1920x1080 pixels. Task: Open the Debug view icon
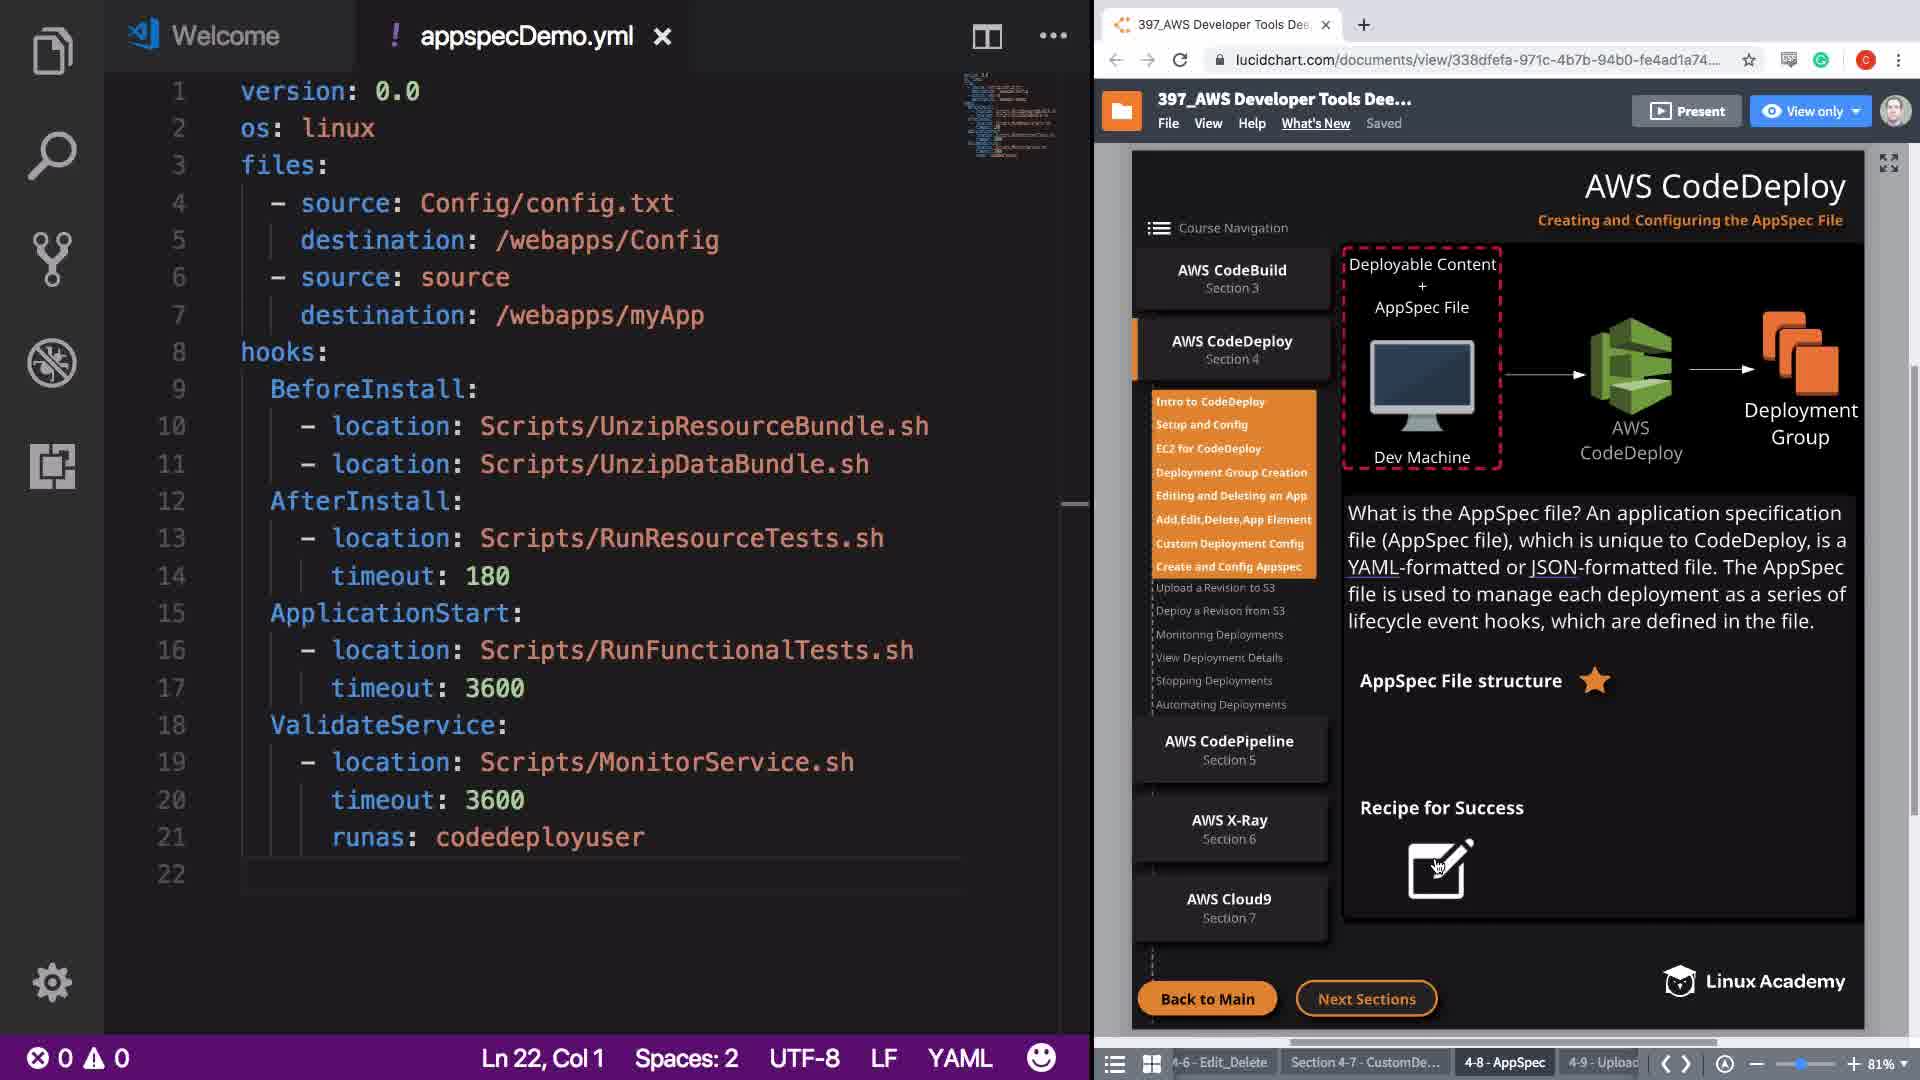tap(52, 362)
